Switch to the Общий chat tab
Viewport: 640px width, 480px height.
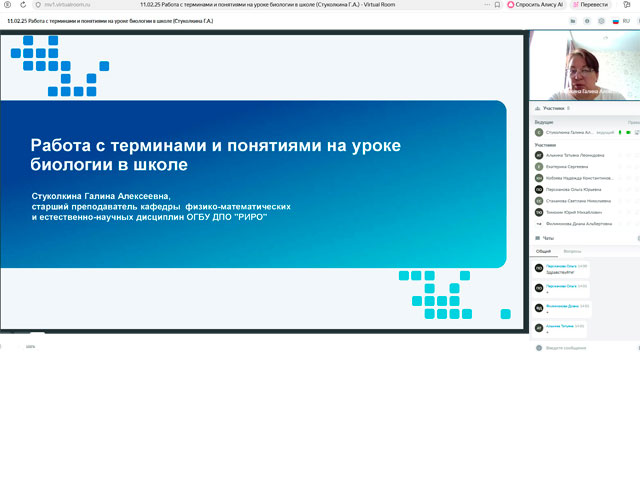point(543,252)
